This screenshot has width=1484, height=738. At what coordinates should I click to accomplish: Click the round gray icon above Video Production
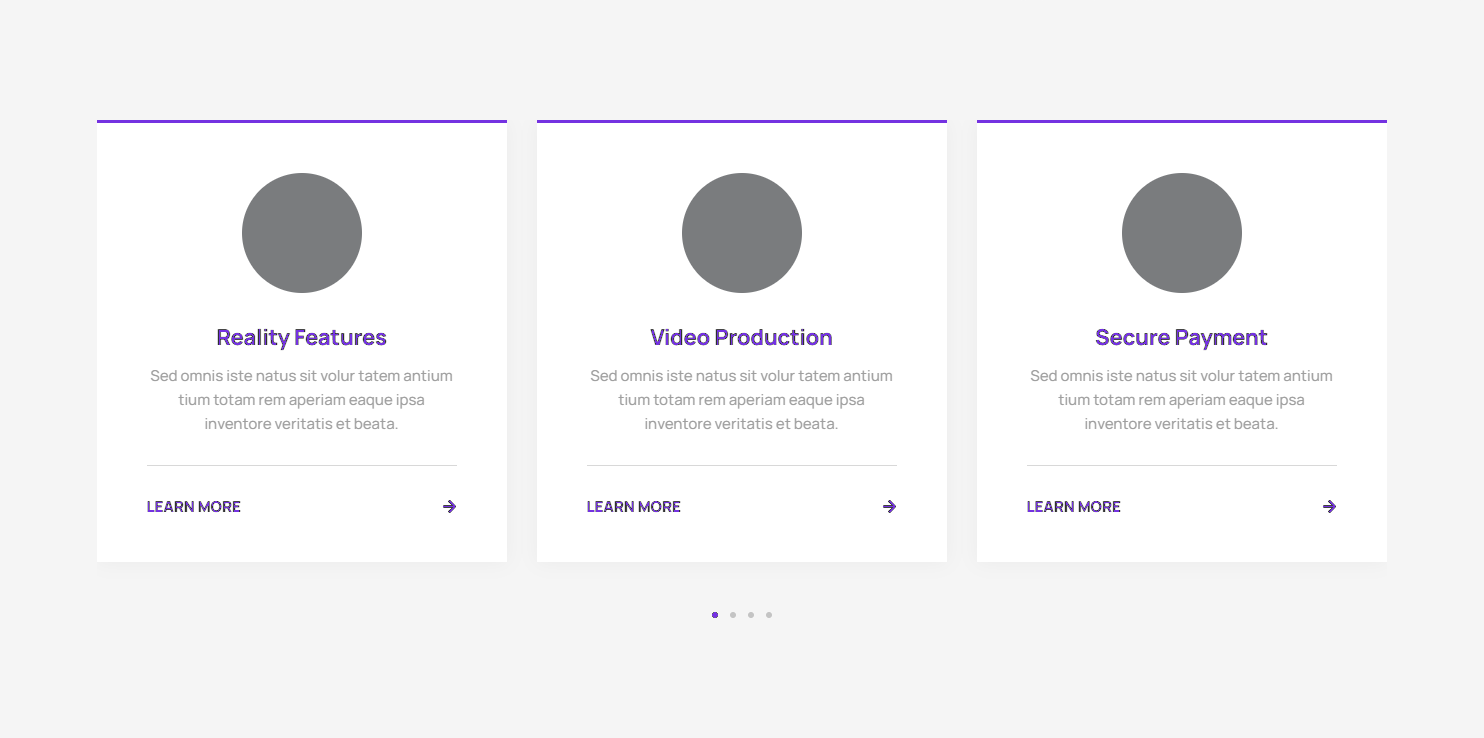pyautogui.click(x=742, y=233)
